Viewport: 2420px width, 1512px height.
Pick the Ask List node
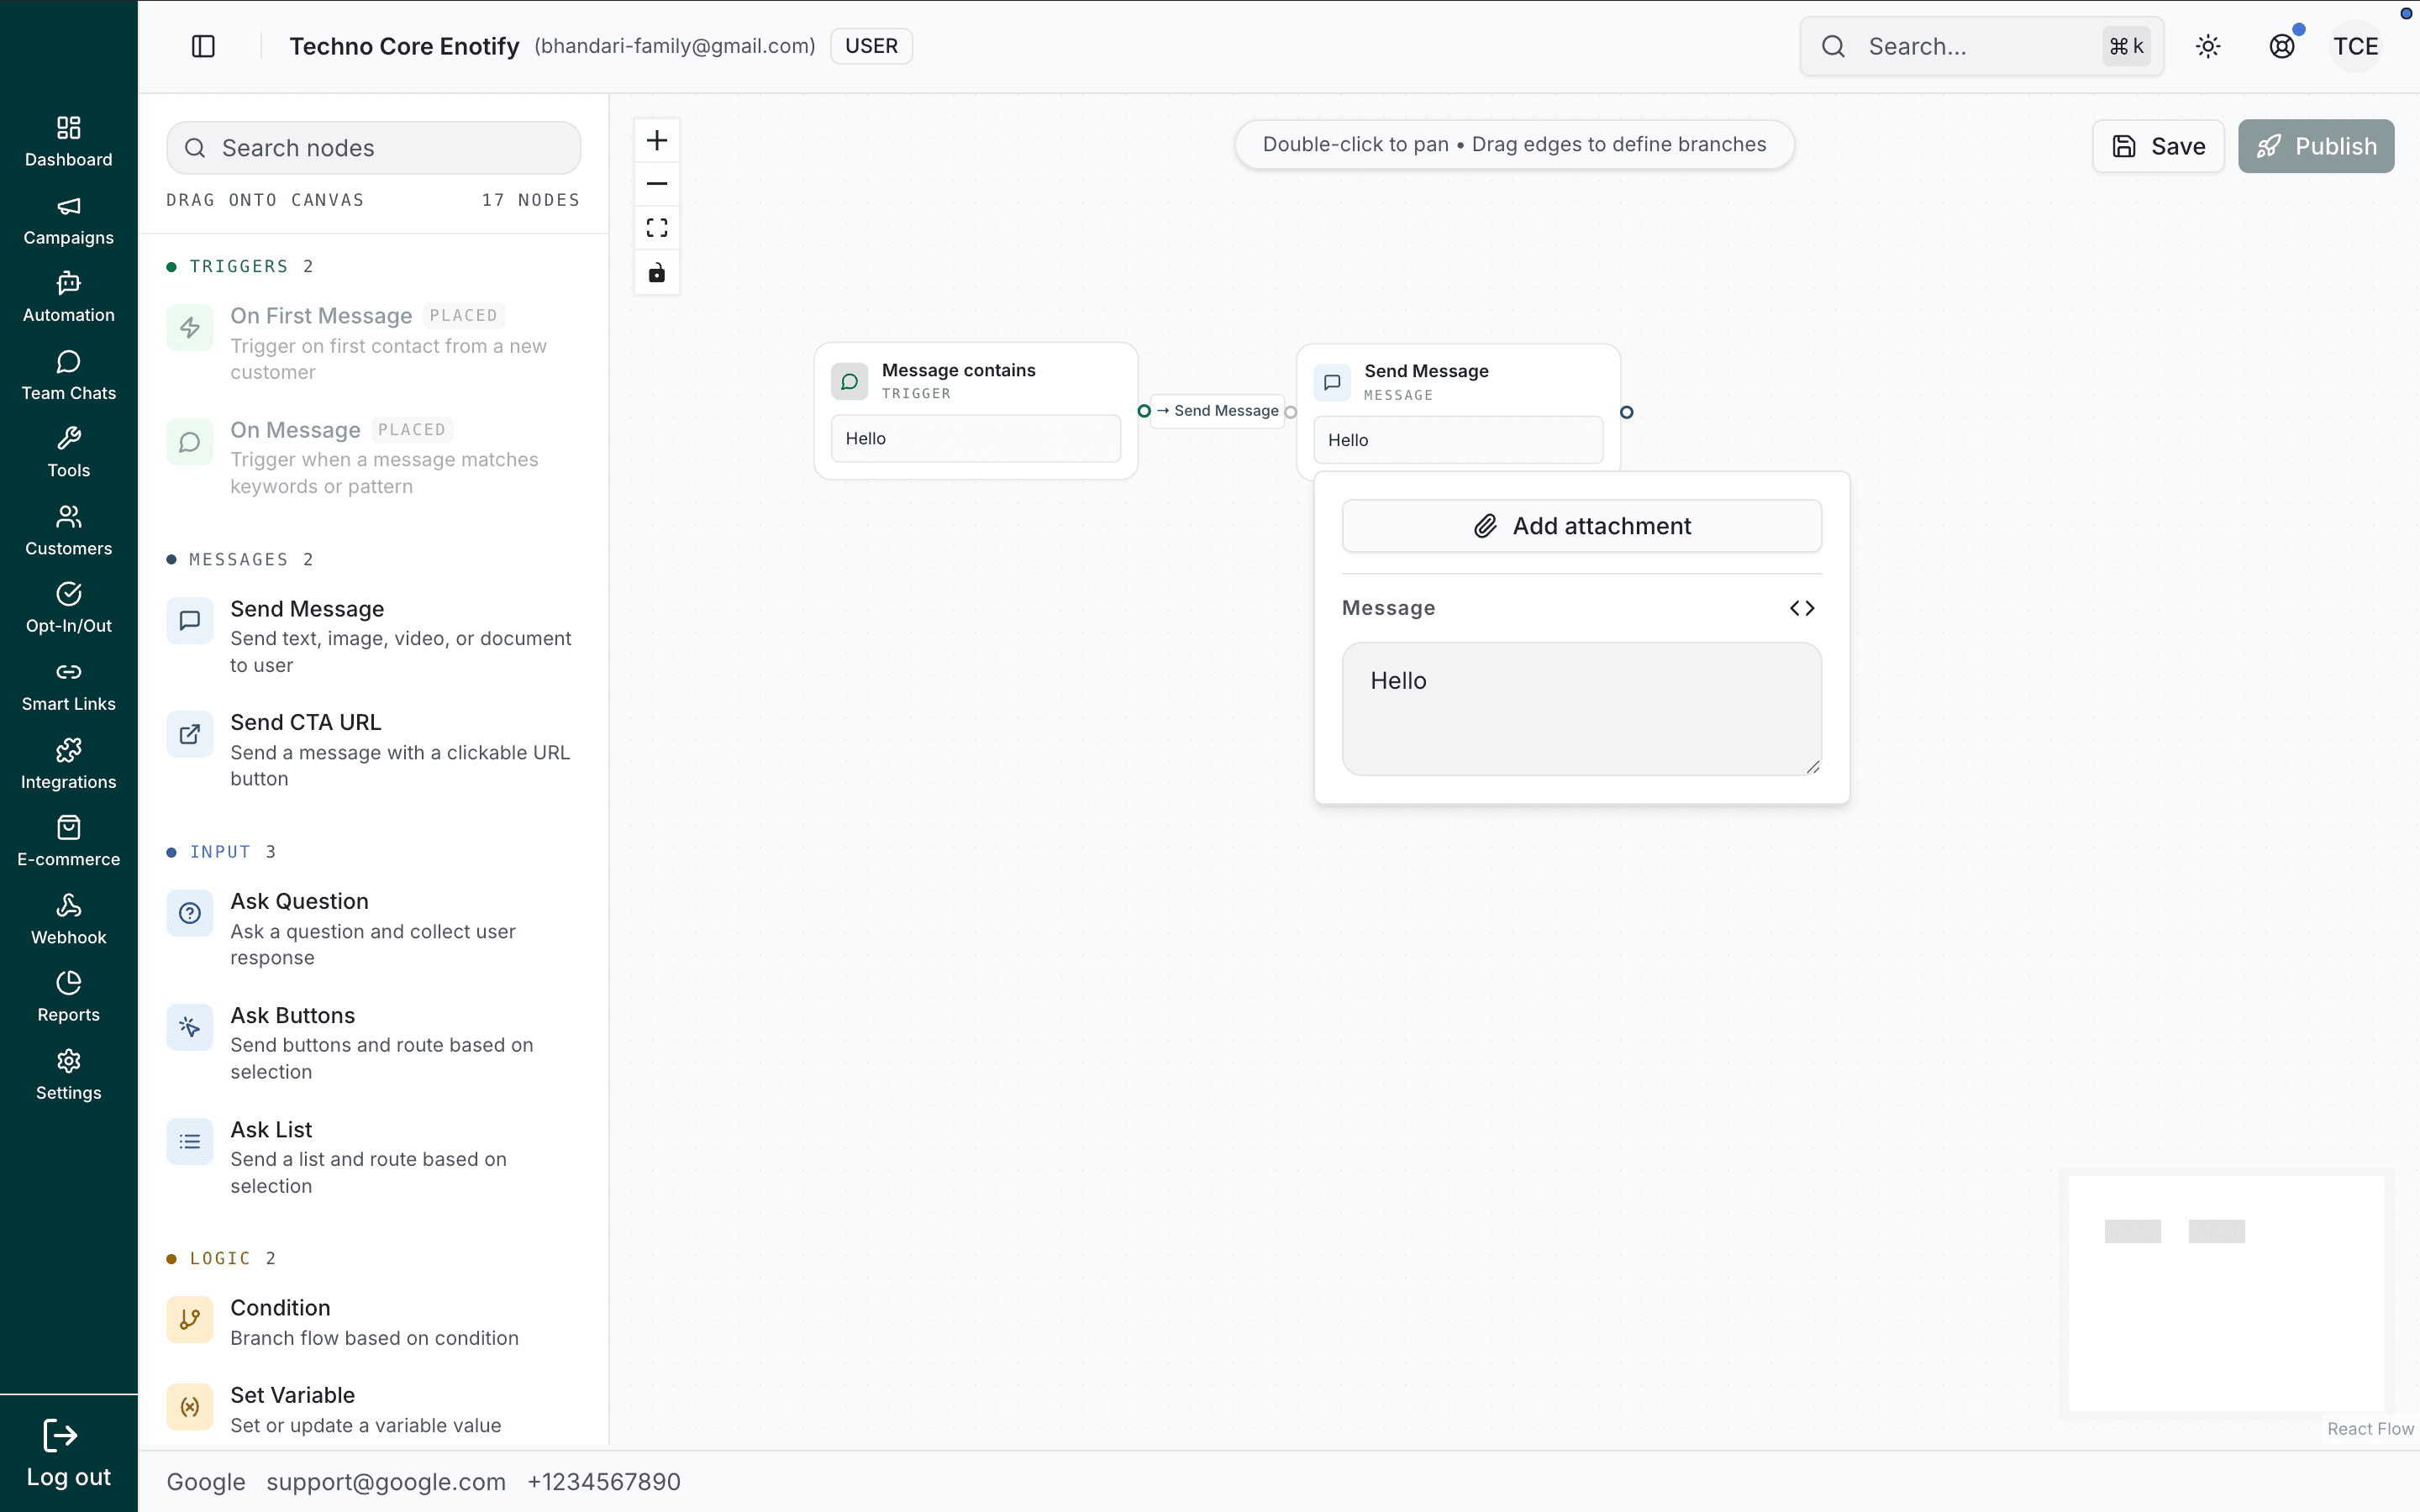pyautogui.click(x=373, y=1157)
